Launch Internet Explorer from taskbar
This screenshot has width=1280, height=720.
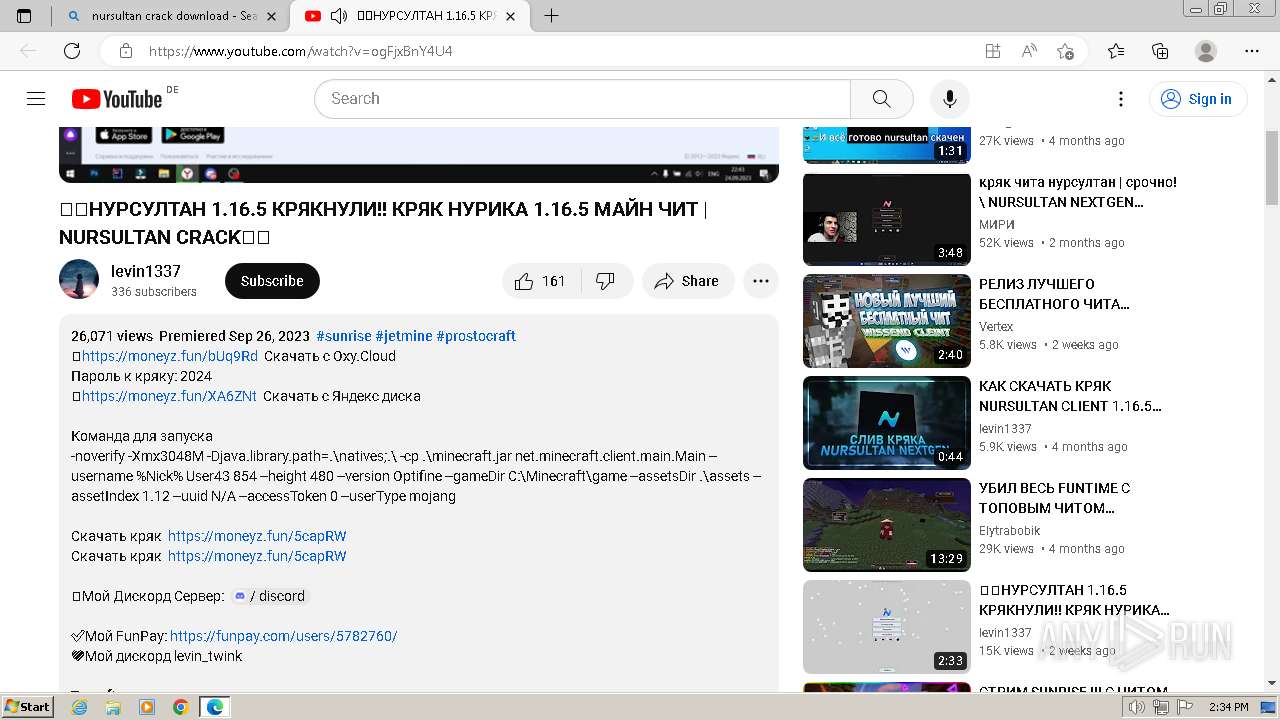point(80,707)
